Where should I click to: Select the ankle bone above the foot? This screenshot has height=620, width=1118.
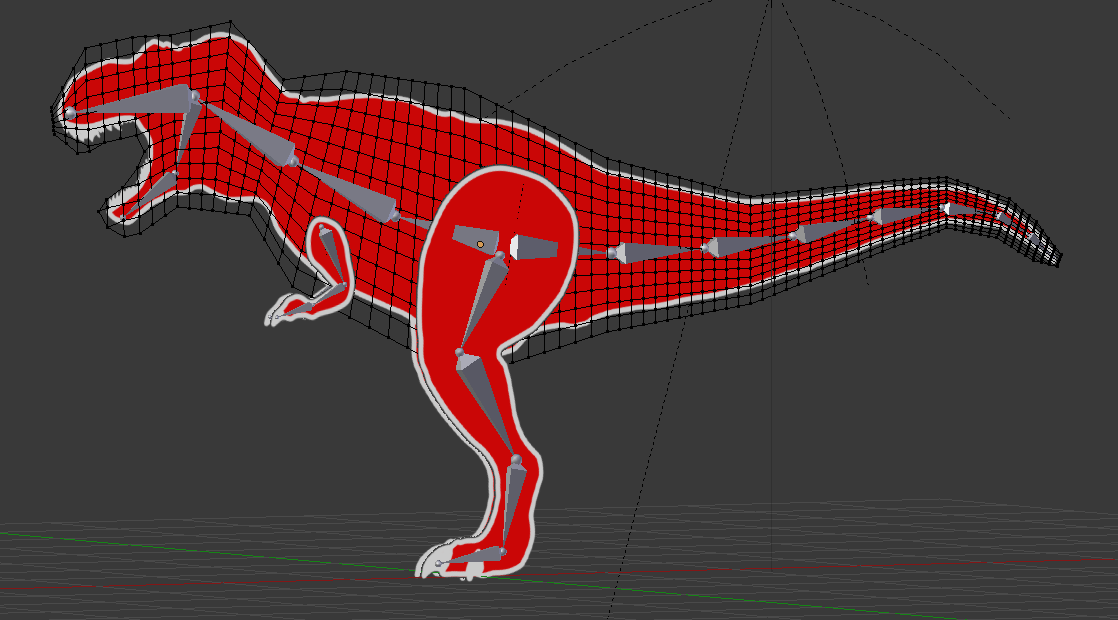[x=513, y=505]
